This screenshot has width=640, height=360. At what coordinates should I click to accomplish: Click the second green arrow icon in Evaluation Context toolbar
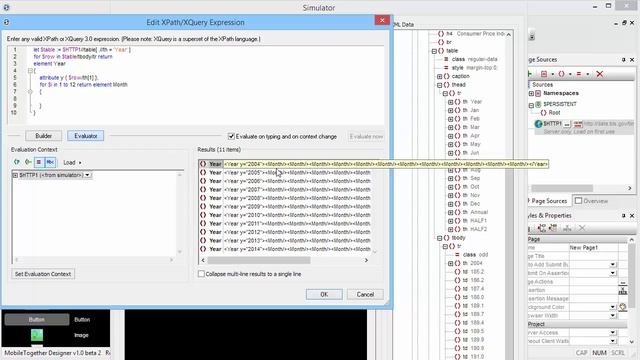[x=28, y=162]
